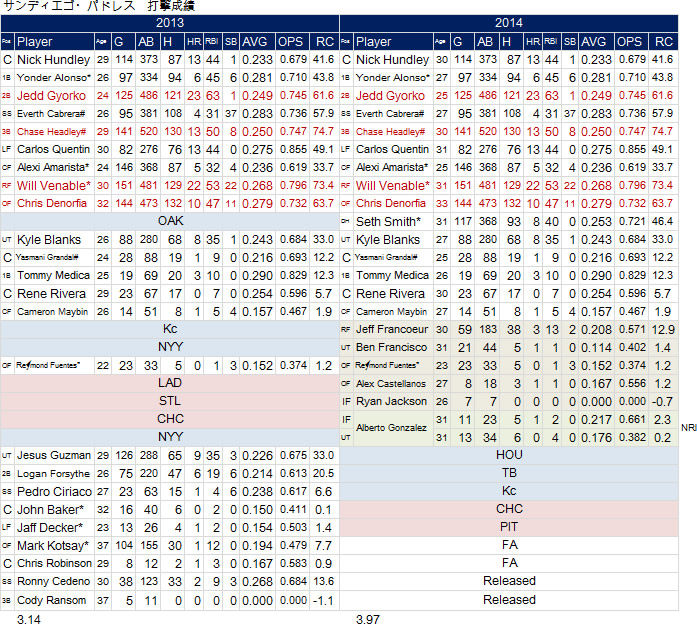Screen dimensions: 697x624
Task: Select the Chris Robinson player cell
Action: click(54, 564)
